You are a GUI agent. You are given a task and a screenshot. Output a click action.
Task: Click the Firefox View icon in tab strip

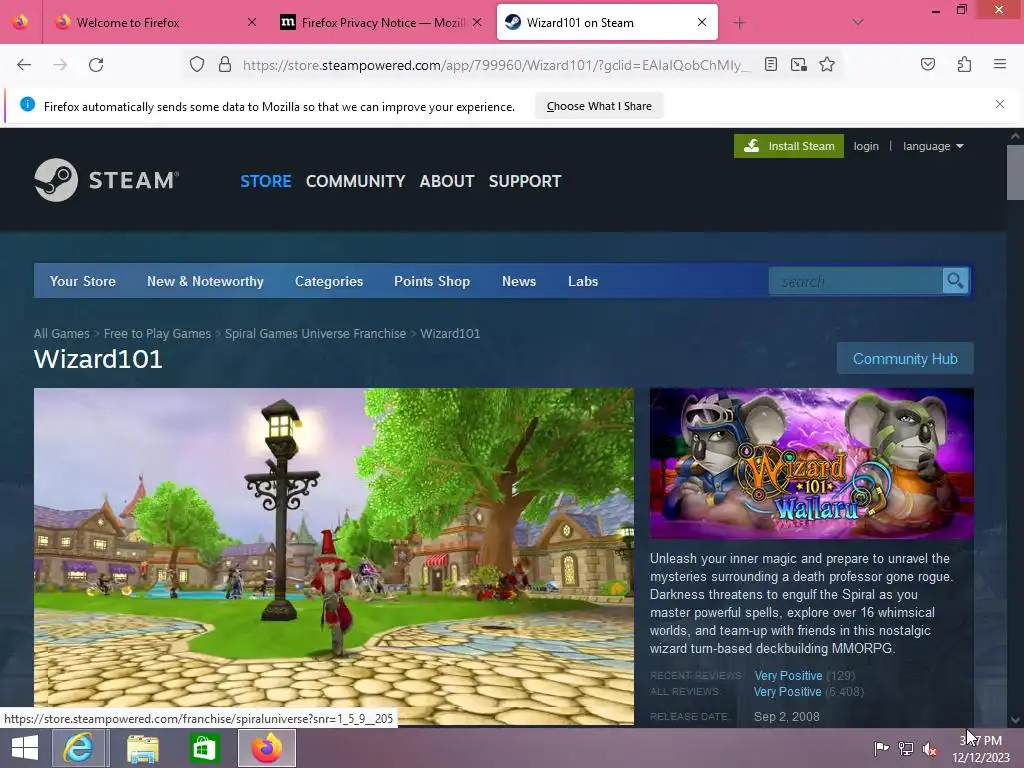pyautogui.click(x=20, y=22)
